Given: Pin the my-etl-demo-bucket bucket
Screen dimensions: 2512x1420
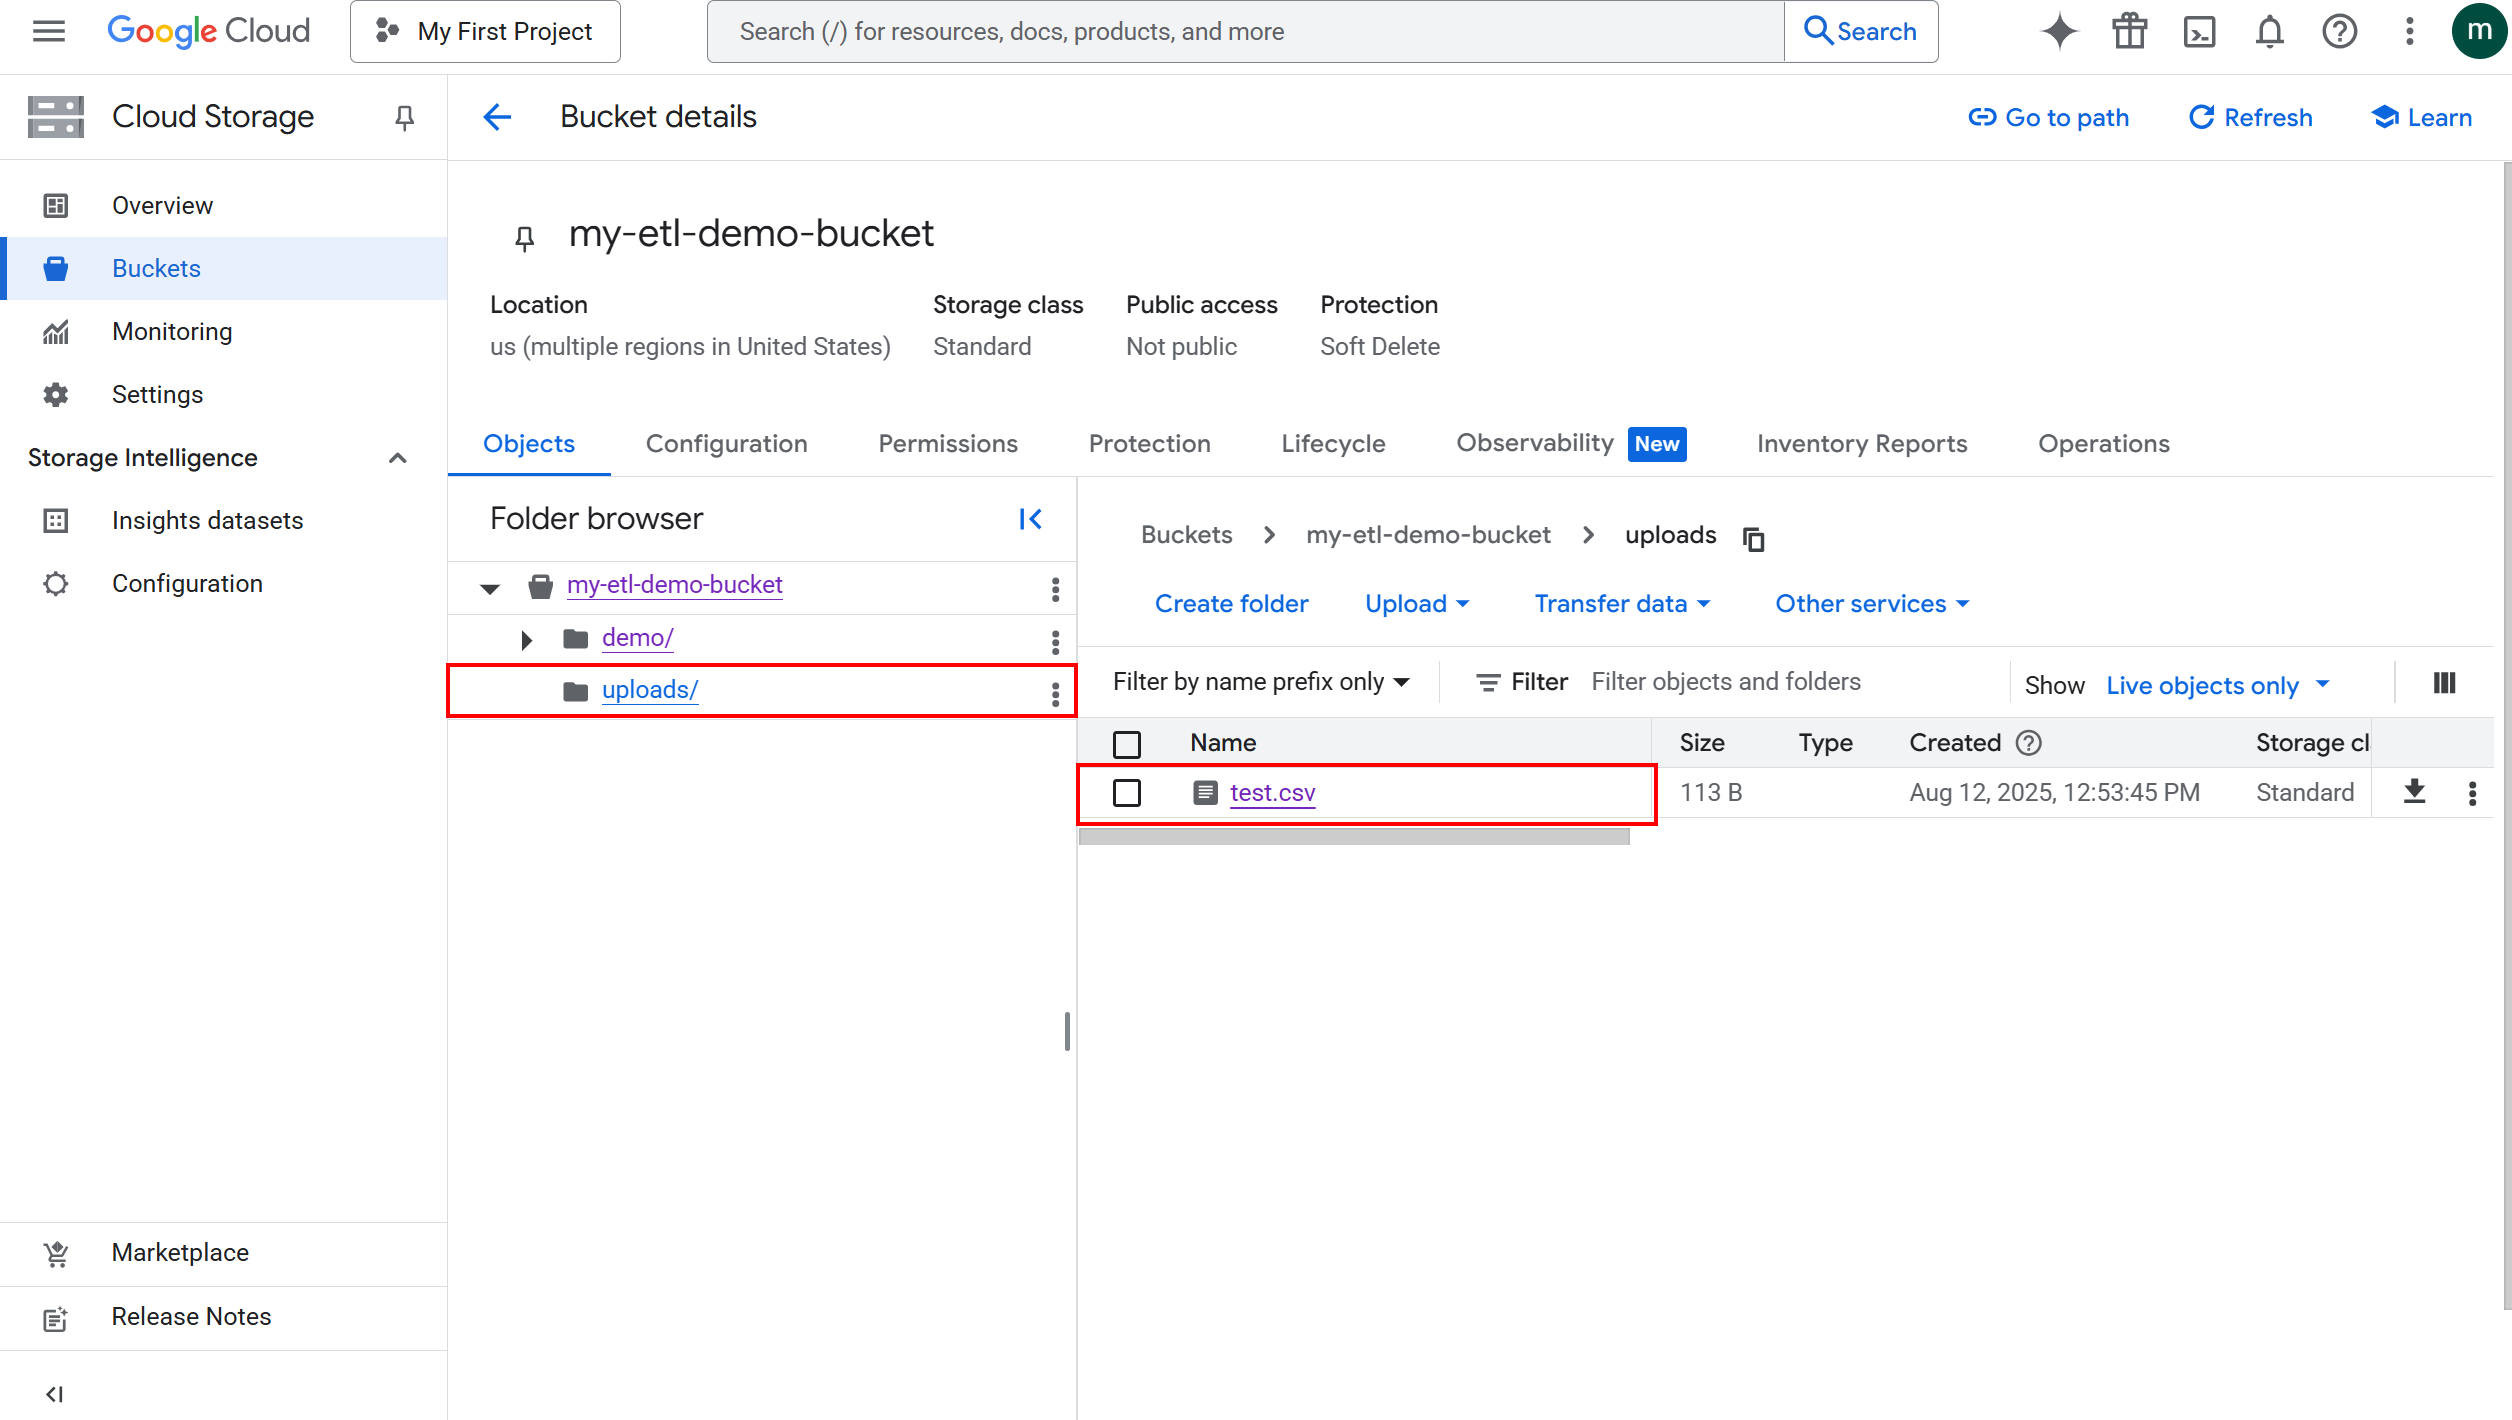Looking at the screenshot, I should coord(523,237).
